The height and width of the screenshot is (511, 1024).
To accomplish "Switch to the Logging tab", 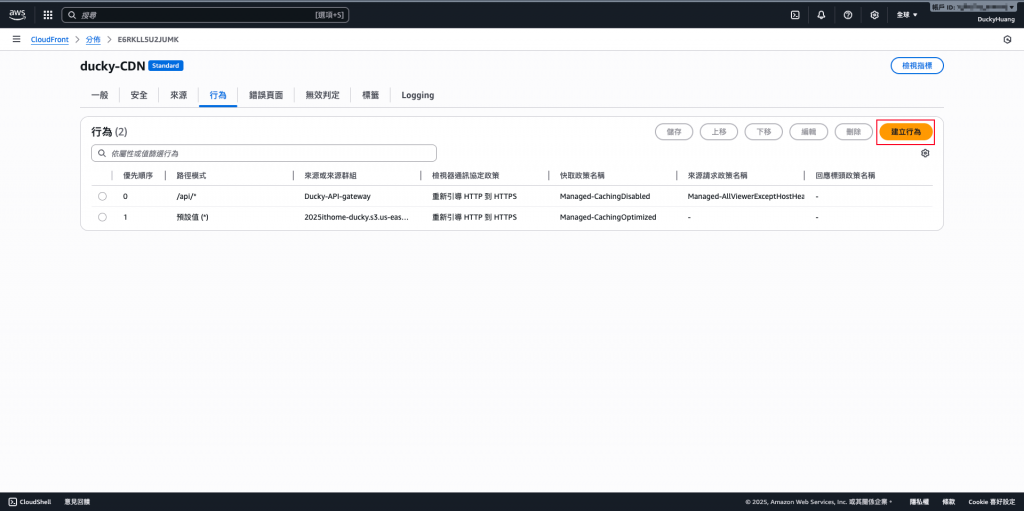I will [418, 95].
